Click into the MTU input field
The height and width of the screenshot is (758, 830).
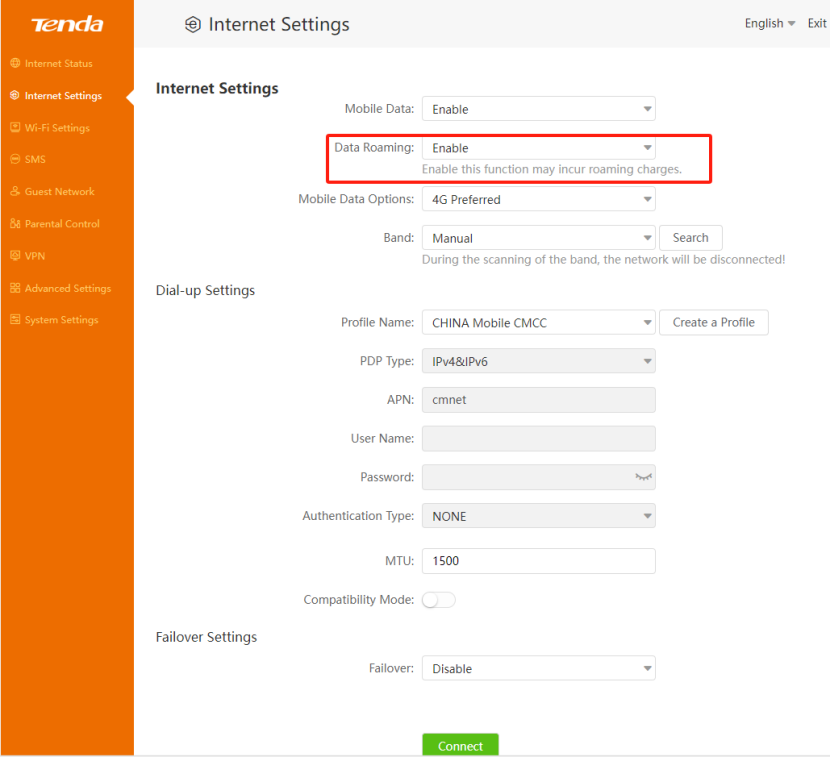click(538, 561)
